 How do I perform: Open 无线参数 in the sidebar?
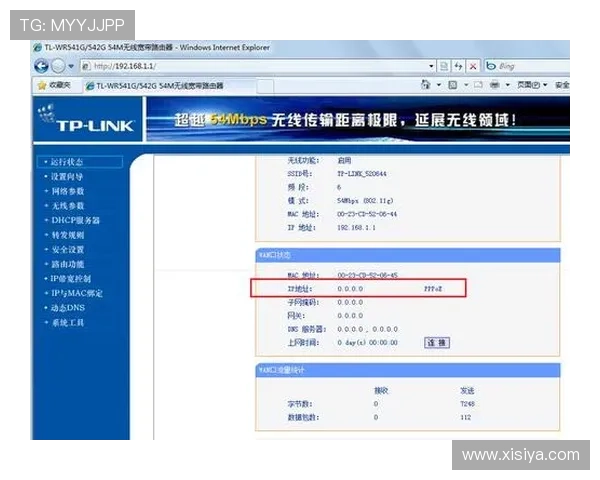pyautogui.click(x=67, y=206)
